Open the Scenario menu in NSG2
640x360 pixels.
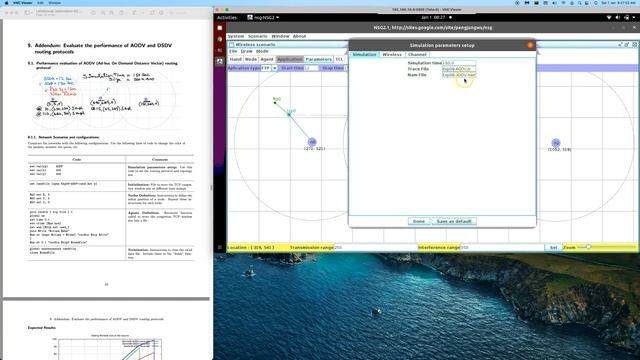pos(258,36)
